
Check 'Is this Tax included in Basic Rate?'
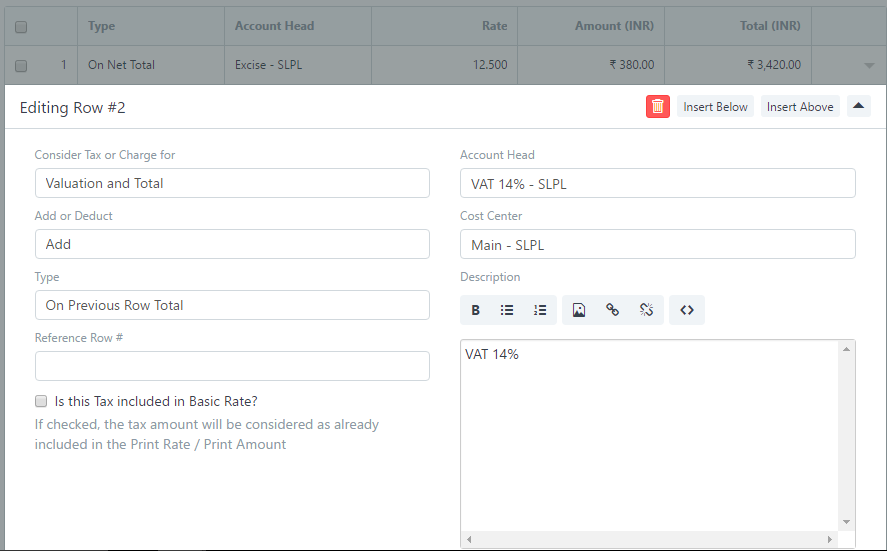[41, 401]
